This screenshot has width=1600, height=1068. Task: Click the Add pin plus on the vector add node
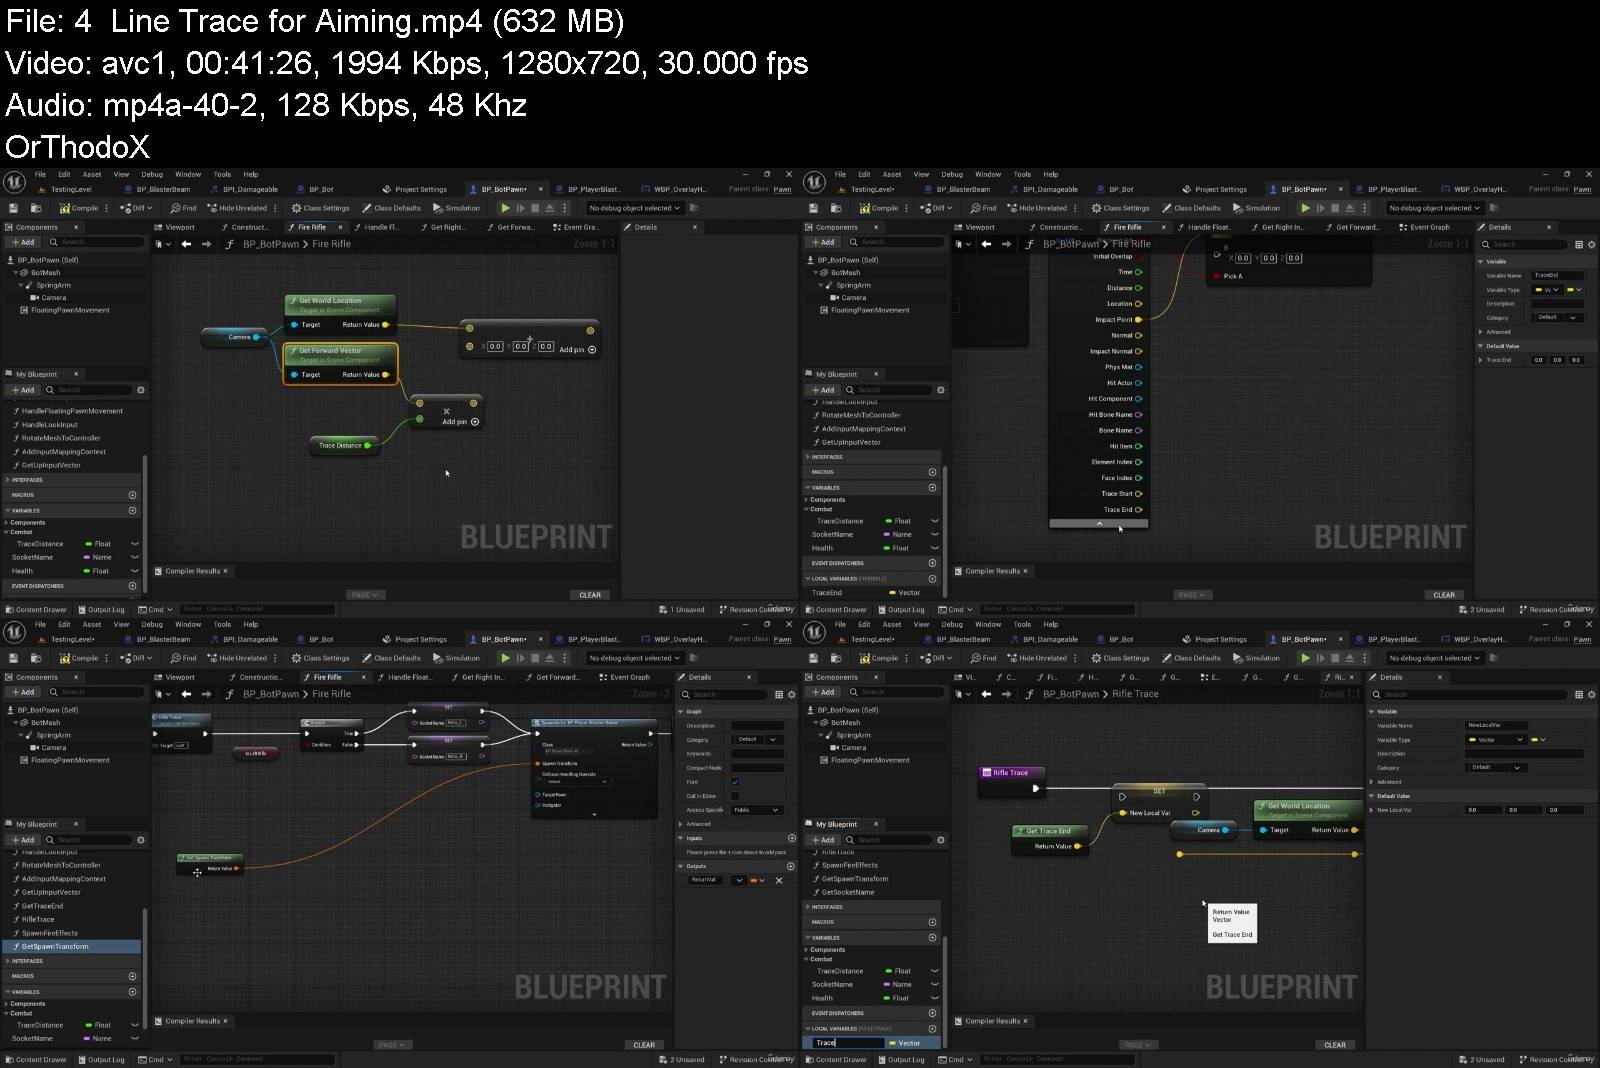point(592,350)
